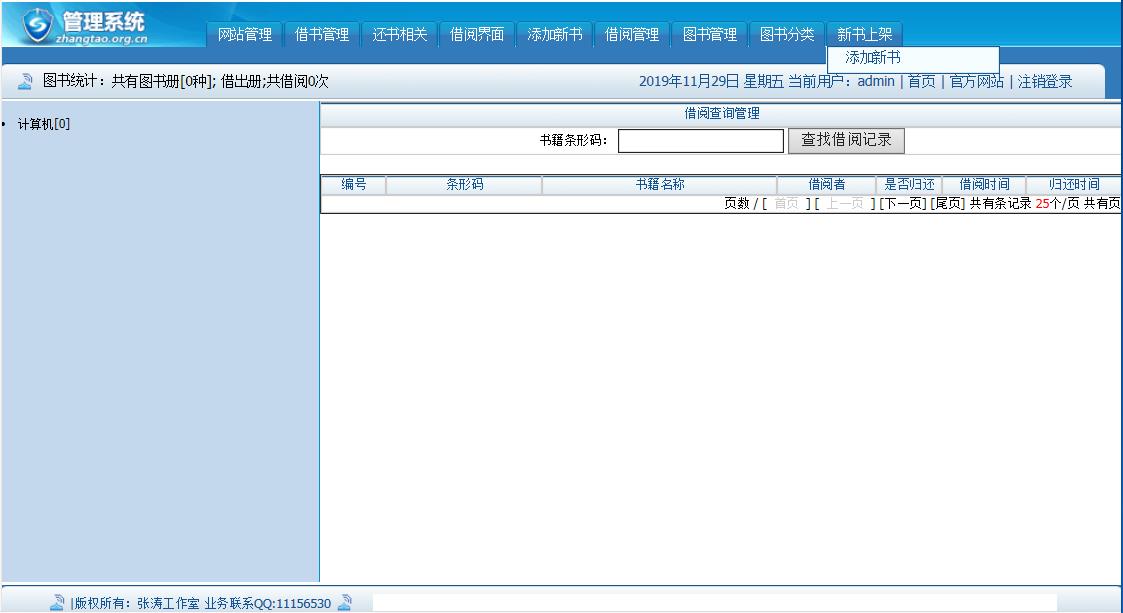Click the announcement icon beside 图书统计
The height and width of the screenshot is (613, 1123).
pyautogui.click(x=23, y=81)
